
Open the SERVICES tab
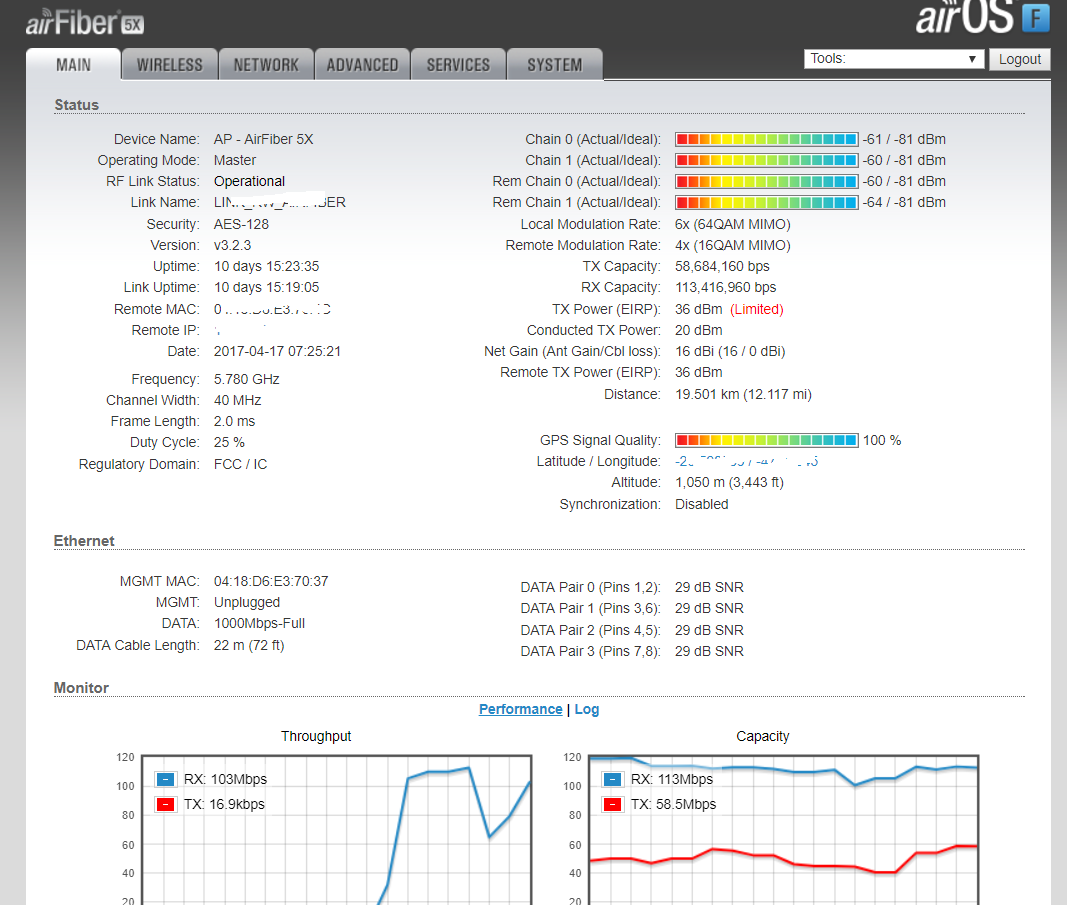coord(458,65)
